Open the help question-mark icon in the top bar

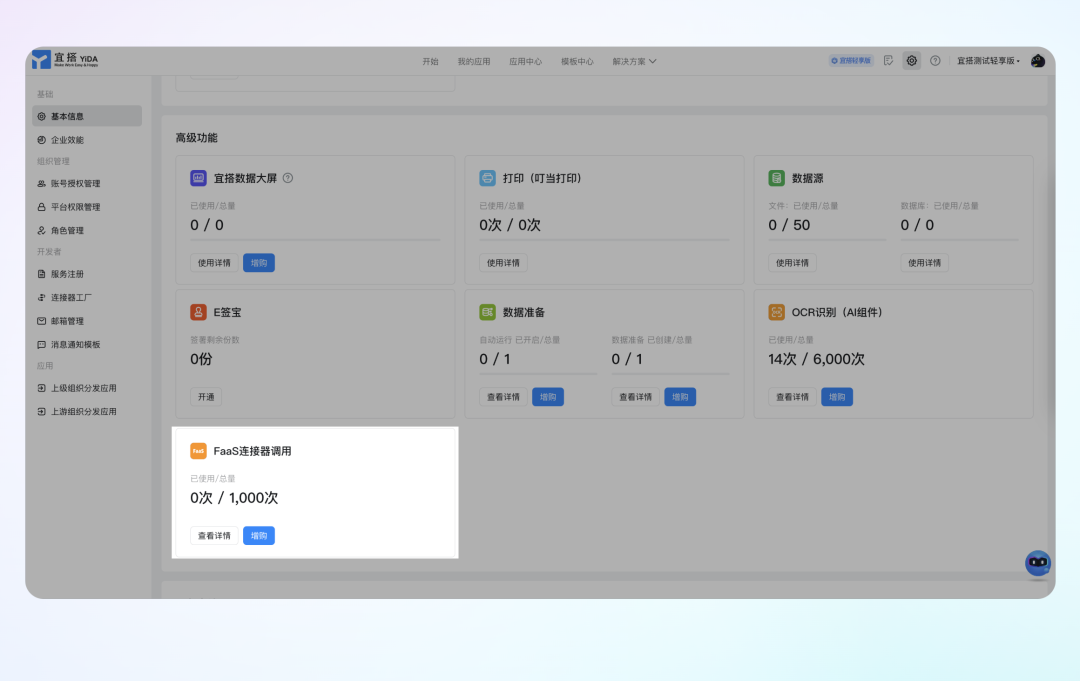point(935,61)
